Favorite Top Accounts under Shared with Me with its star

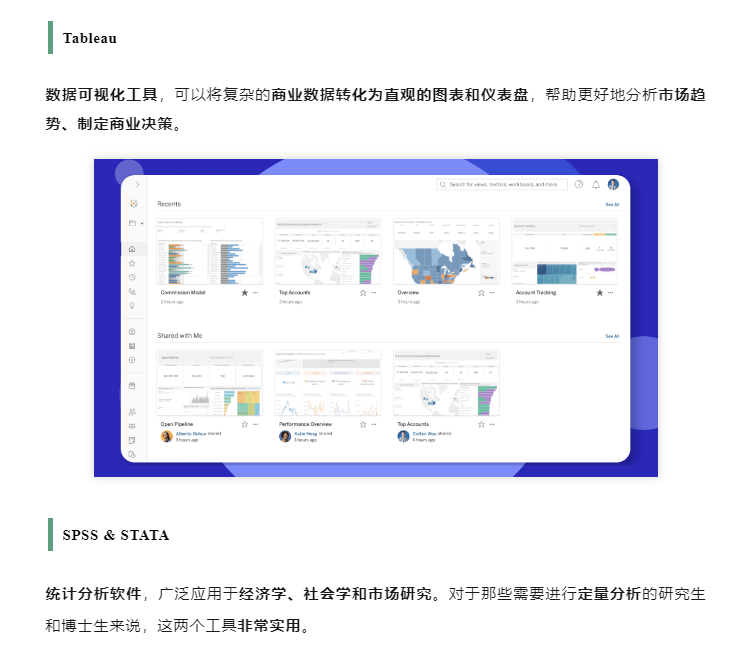pyautogui.click(x=481, y=424)
